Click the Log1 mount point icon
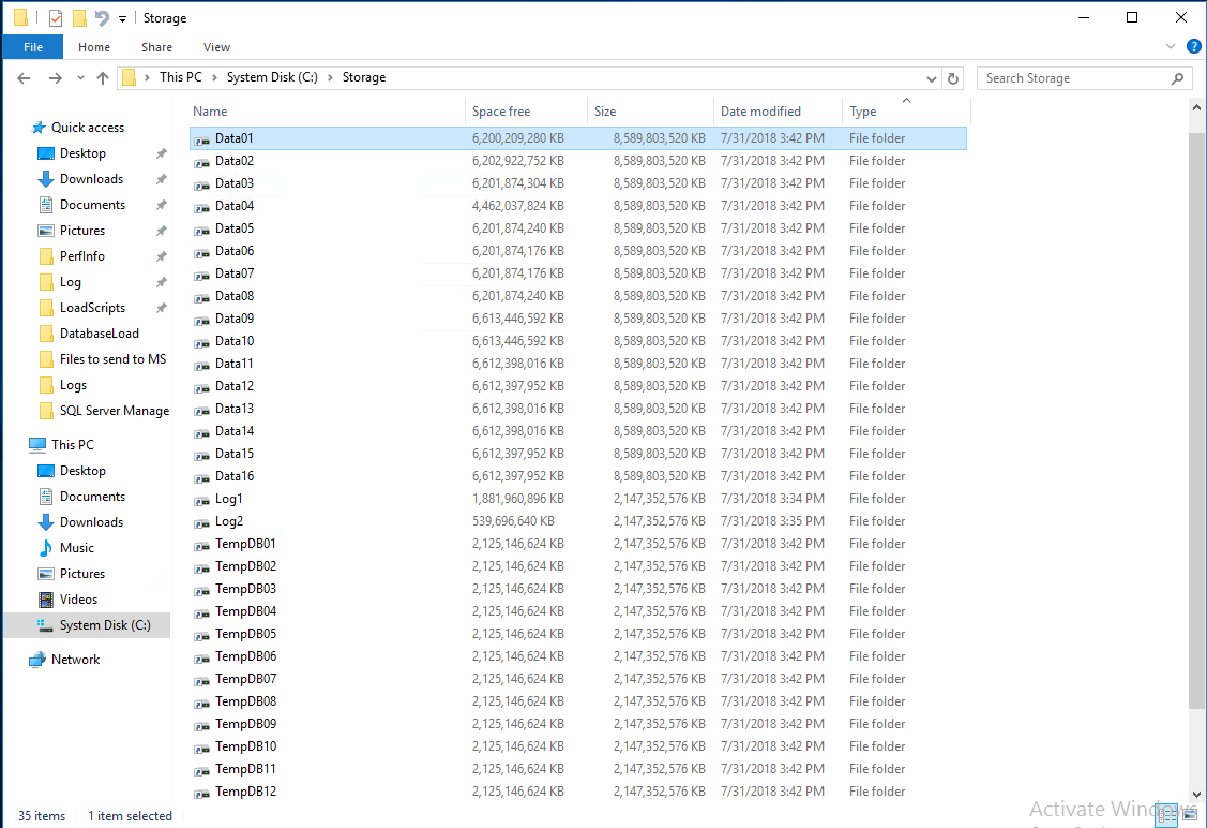 (x=202, y=499)
